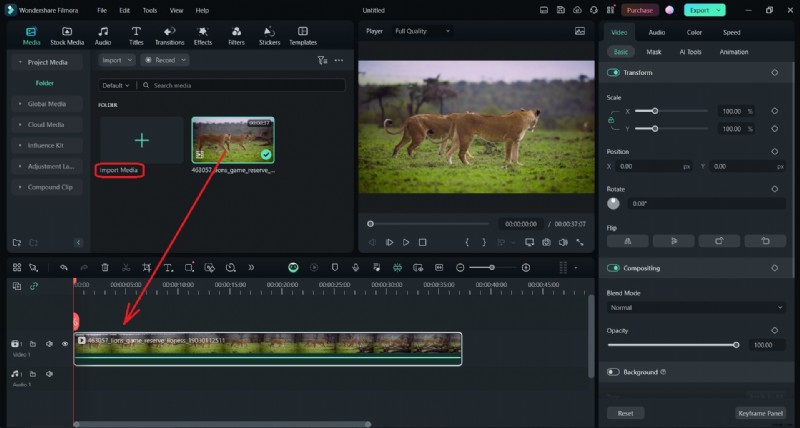Expand the Compound Clip item

tap(46, 187)
